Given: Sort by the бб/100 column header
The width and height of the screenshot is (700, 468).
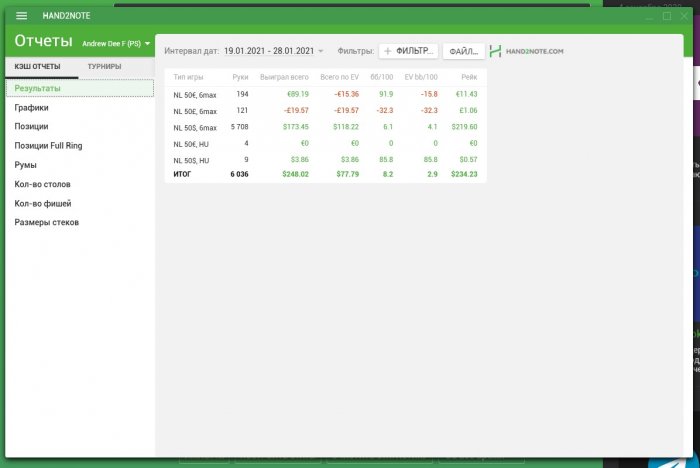Looking at the screenshot, I should (x=382, y=77).
